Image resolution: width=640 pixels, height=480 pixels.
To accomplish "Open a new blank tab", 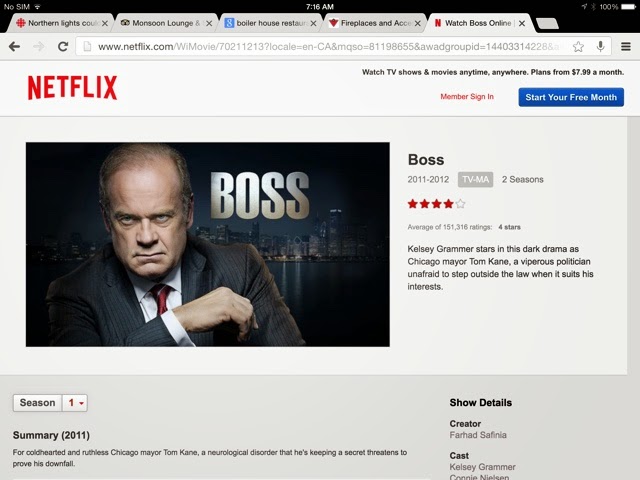I will (547, 24).
